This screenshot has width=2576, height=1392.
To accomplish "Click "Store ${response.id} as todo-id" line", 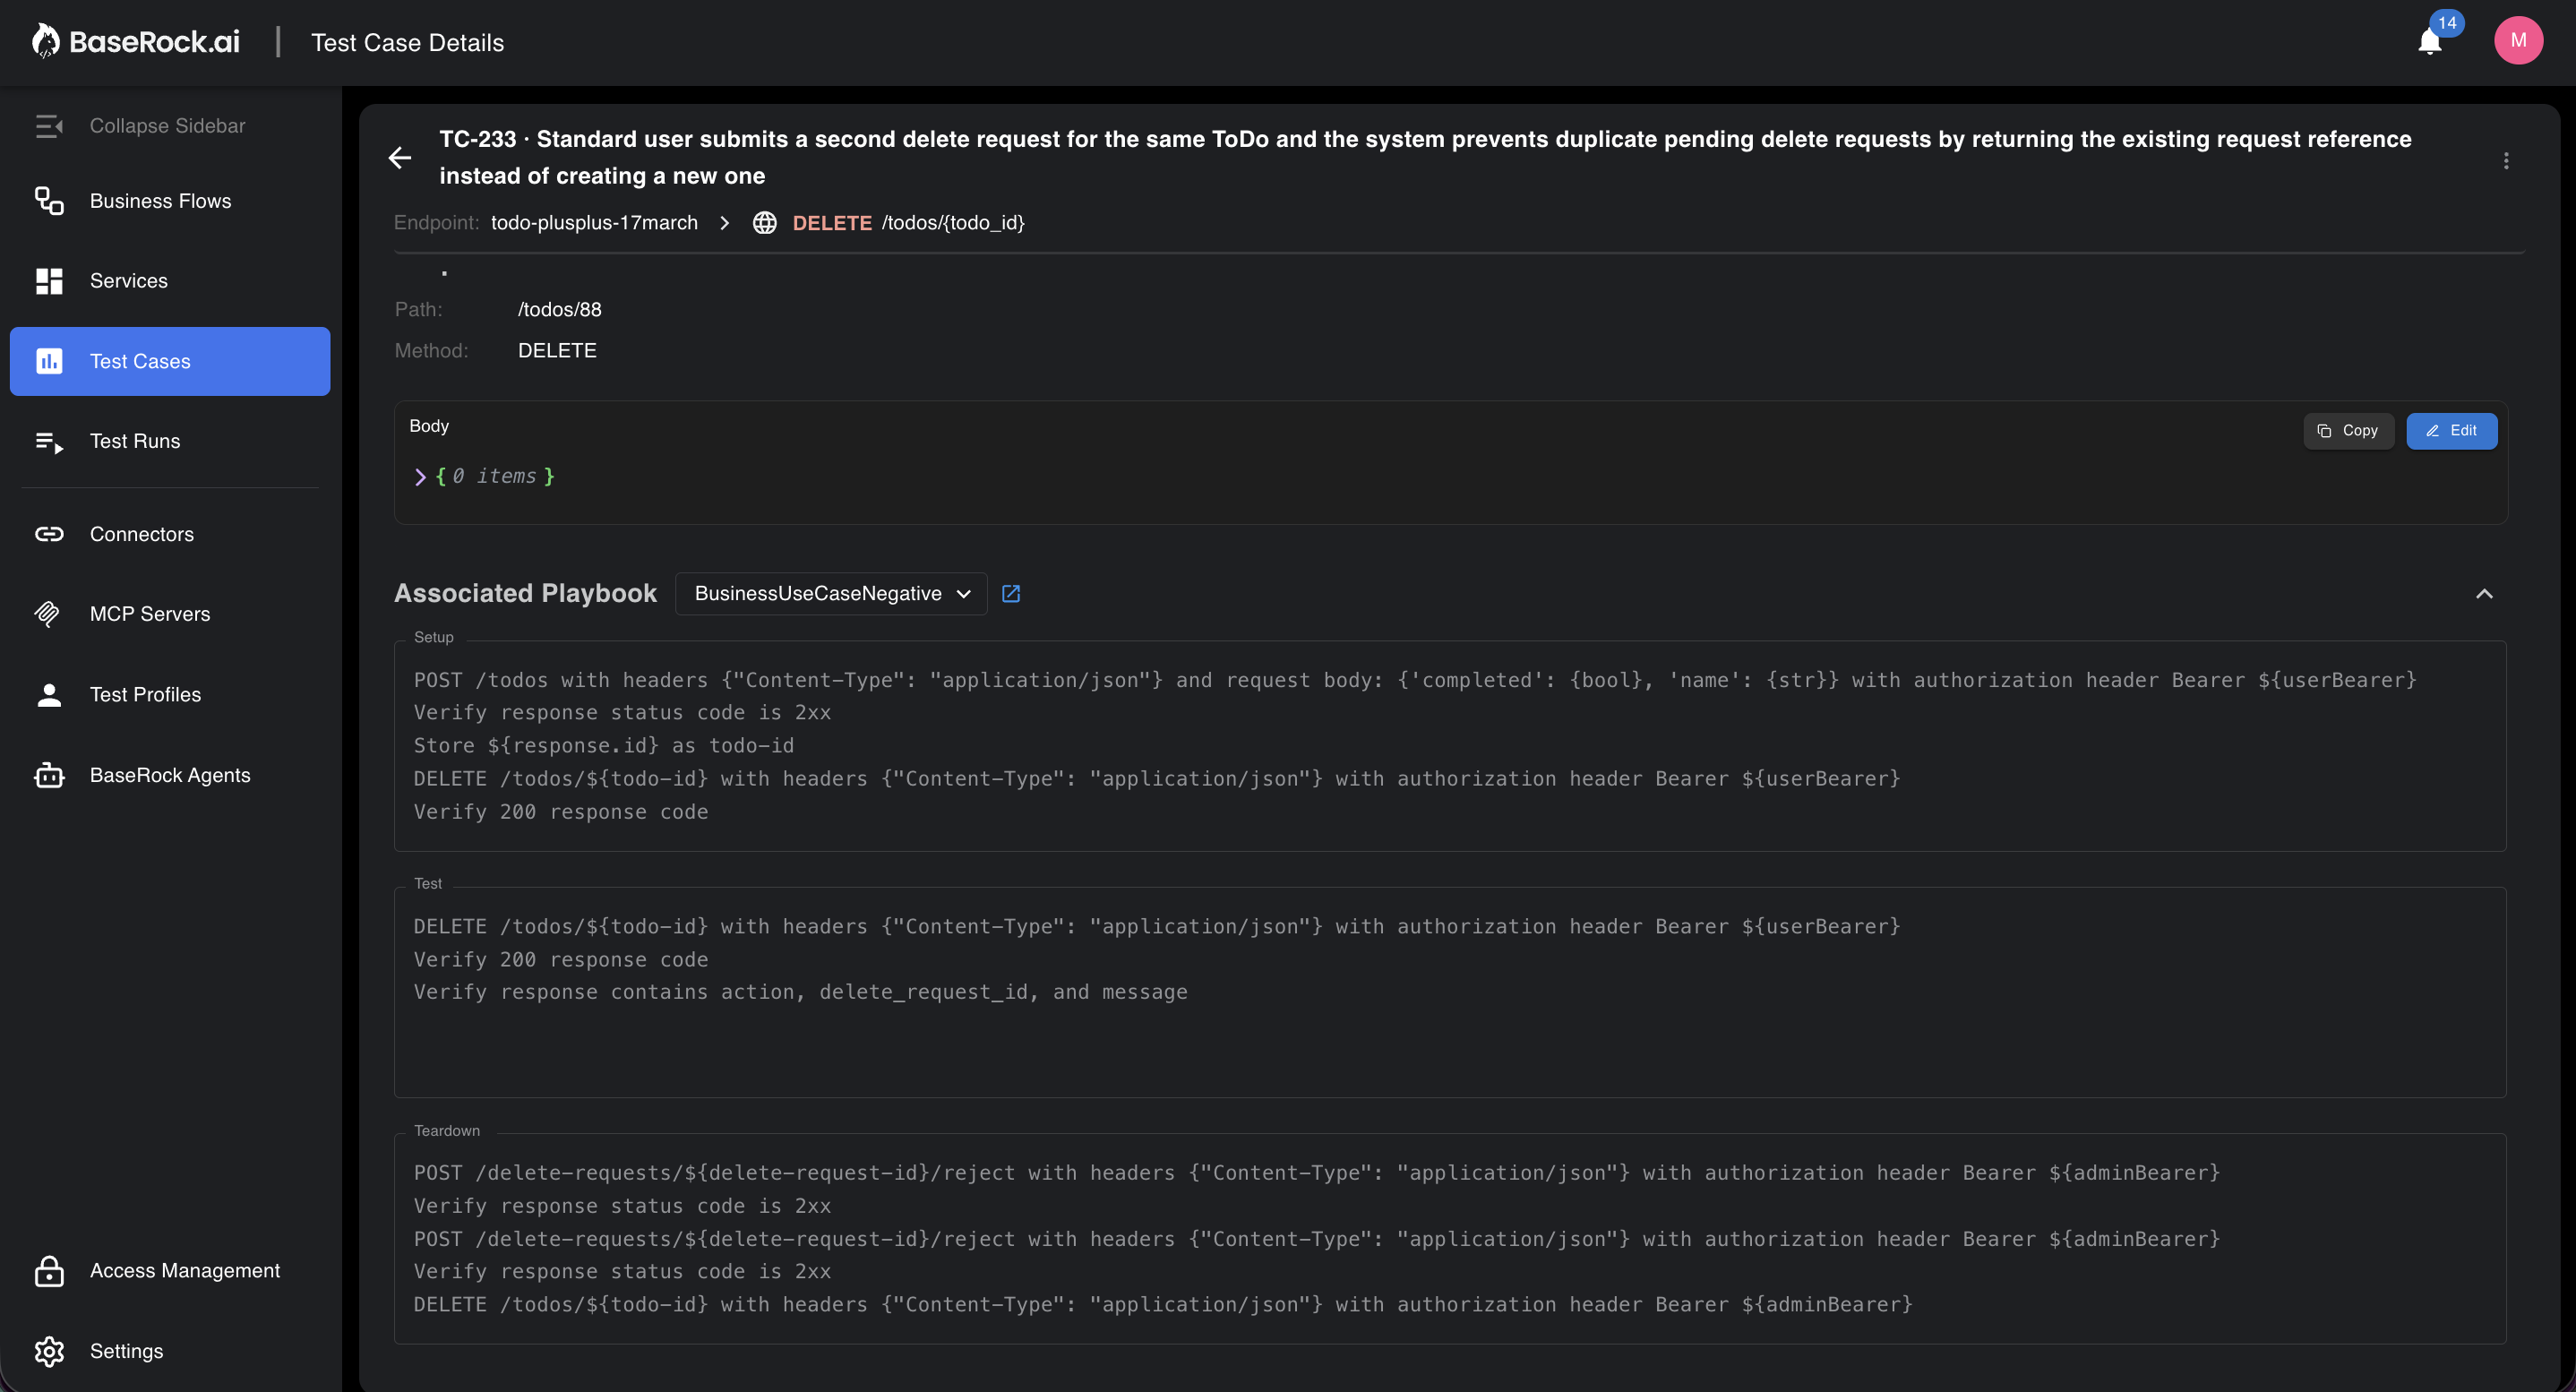I will (604, 746).
